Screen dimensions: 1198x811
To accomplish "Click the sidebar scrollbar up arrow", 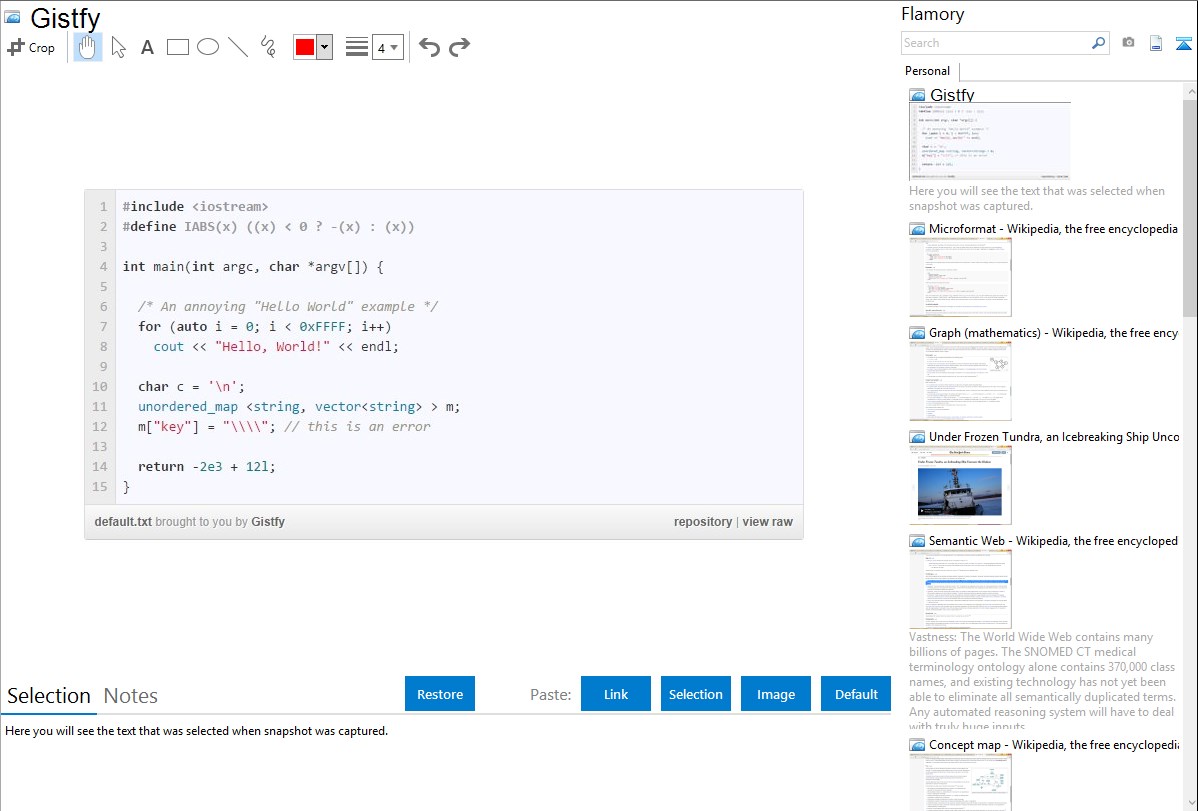I will pyautogui.click(x=1190, y=91).
